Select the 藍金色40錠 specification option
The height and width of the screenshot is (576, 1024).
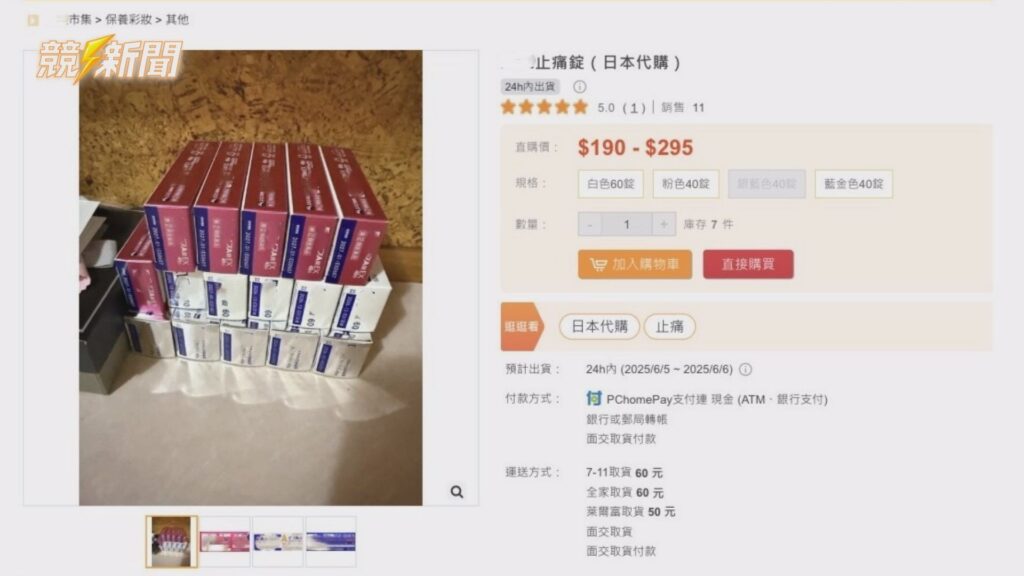click(854, 184)
